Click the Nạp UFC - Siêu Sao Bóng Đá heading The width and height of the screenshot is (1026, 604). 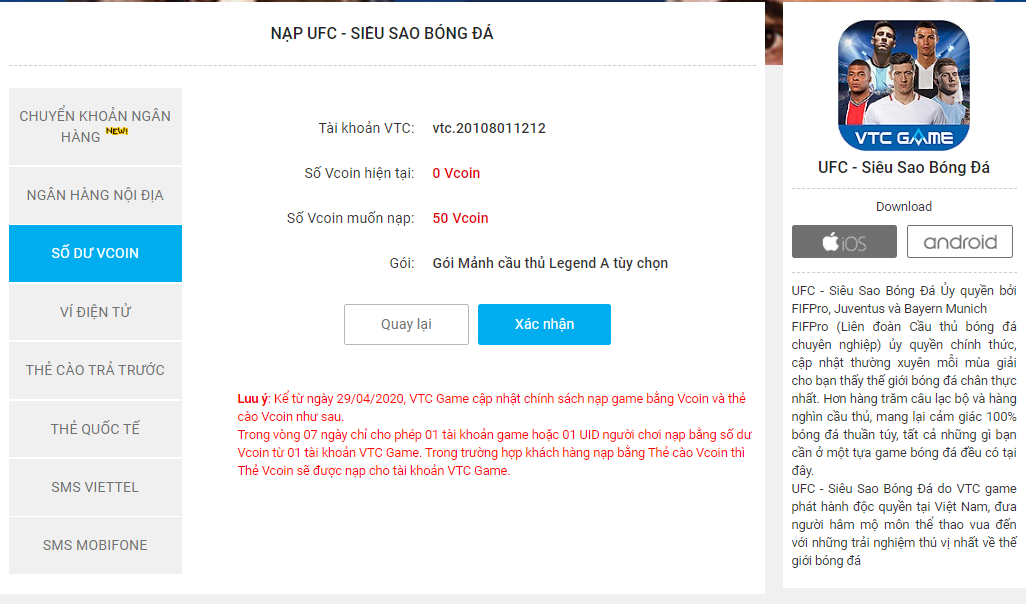[x=382, y=33]
